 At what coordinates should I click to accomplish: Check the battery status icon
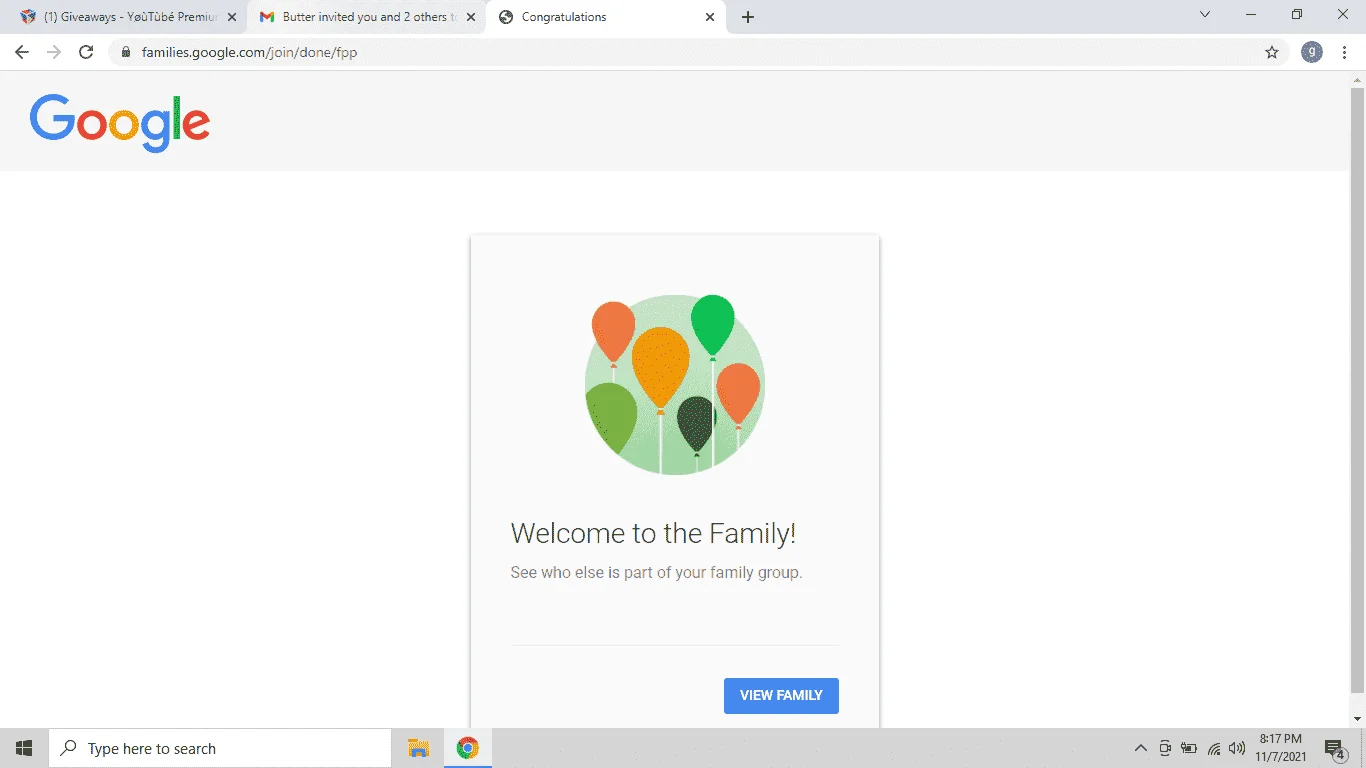click(x=1189, y=748)
